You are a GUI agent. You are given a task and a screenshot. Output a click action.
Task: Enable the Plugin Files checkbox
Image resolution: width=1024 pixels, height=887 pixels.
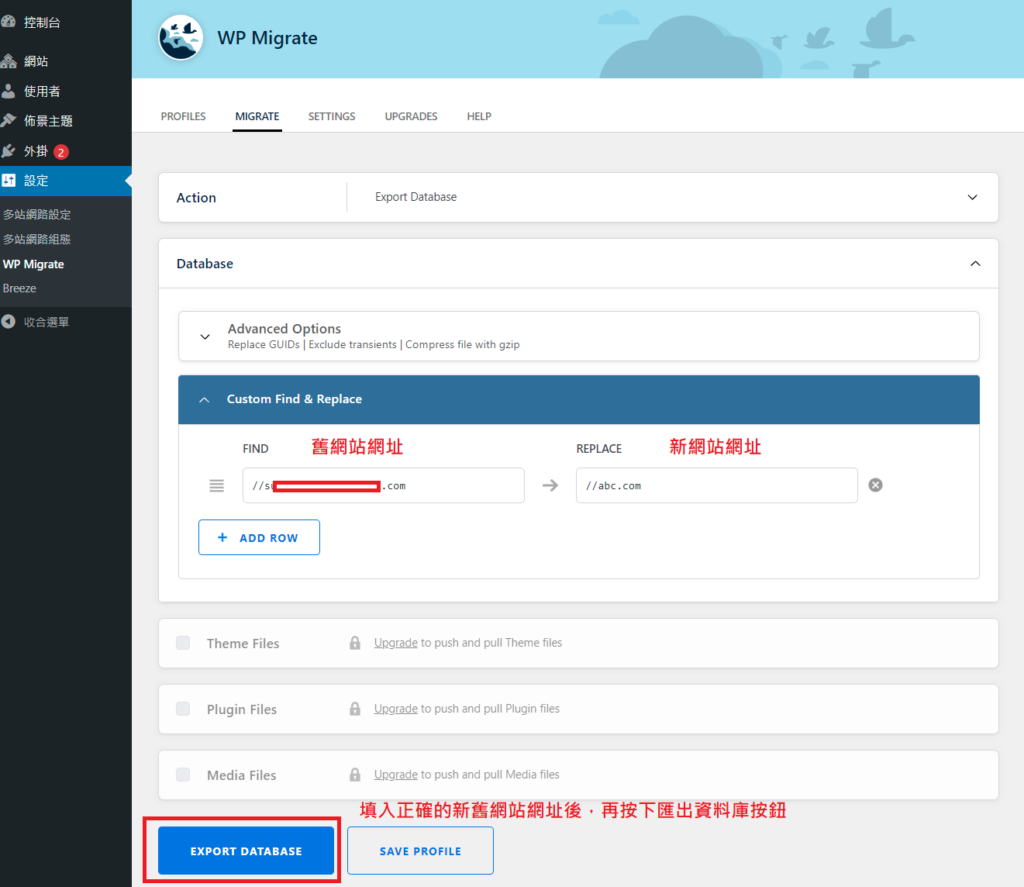pos(183,709)
